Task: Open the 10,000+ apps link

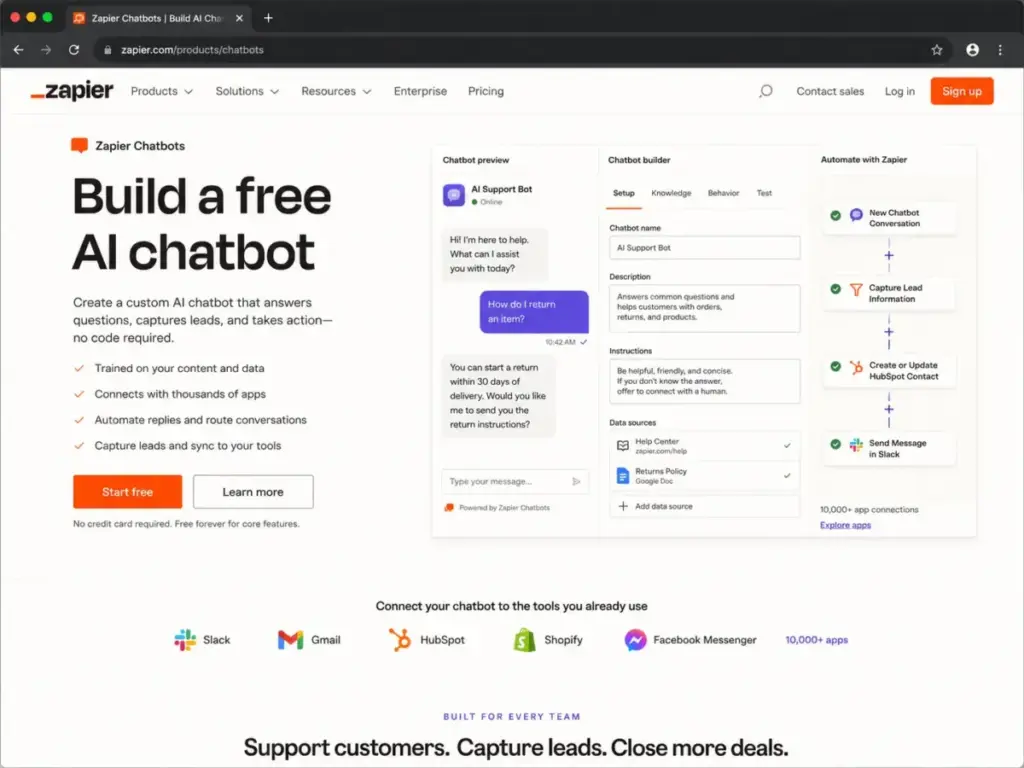Action: (816, 640)
